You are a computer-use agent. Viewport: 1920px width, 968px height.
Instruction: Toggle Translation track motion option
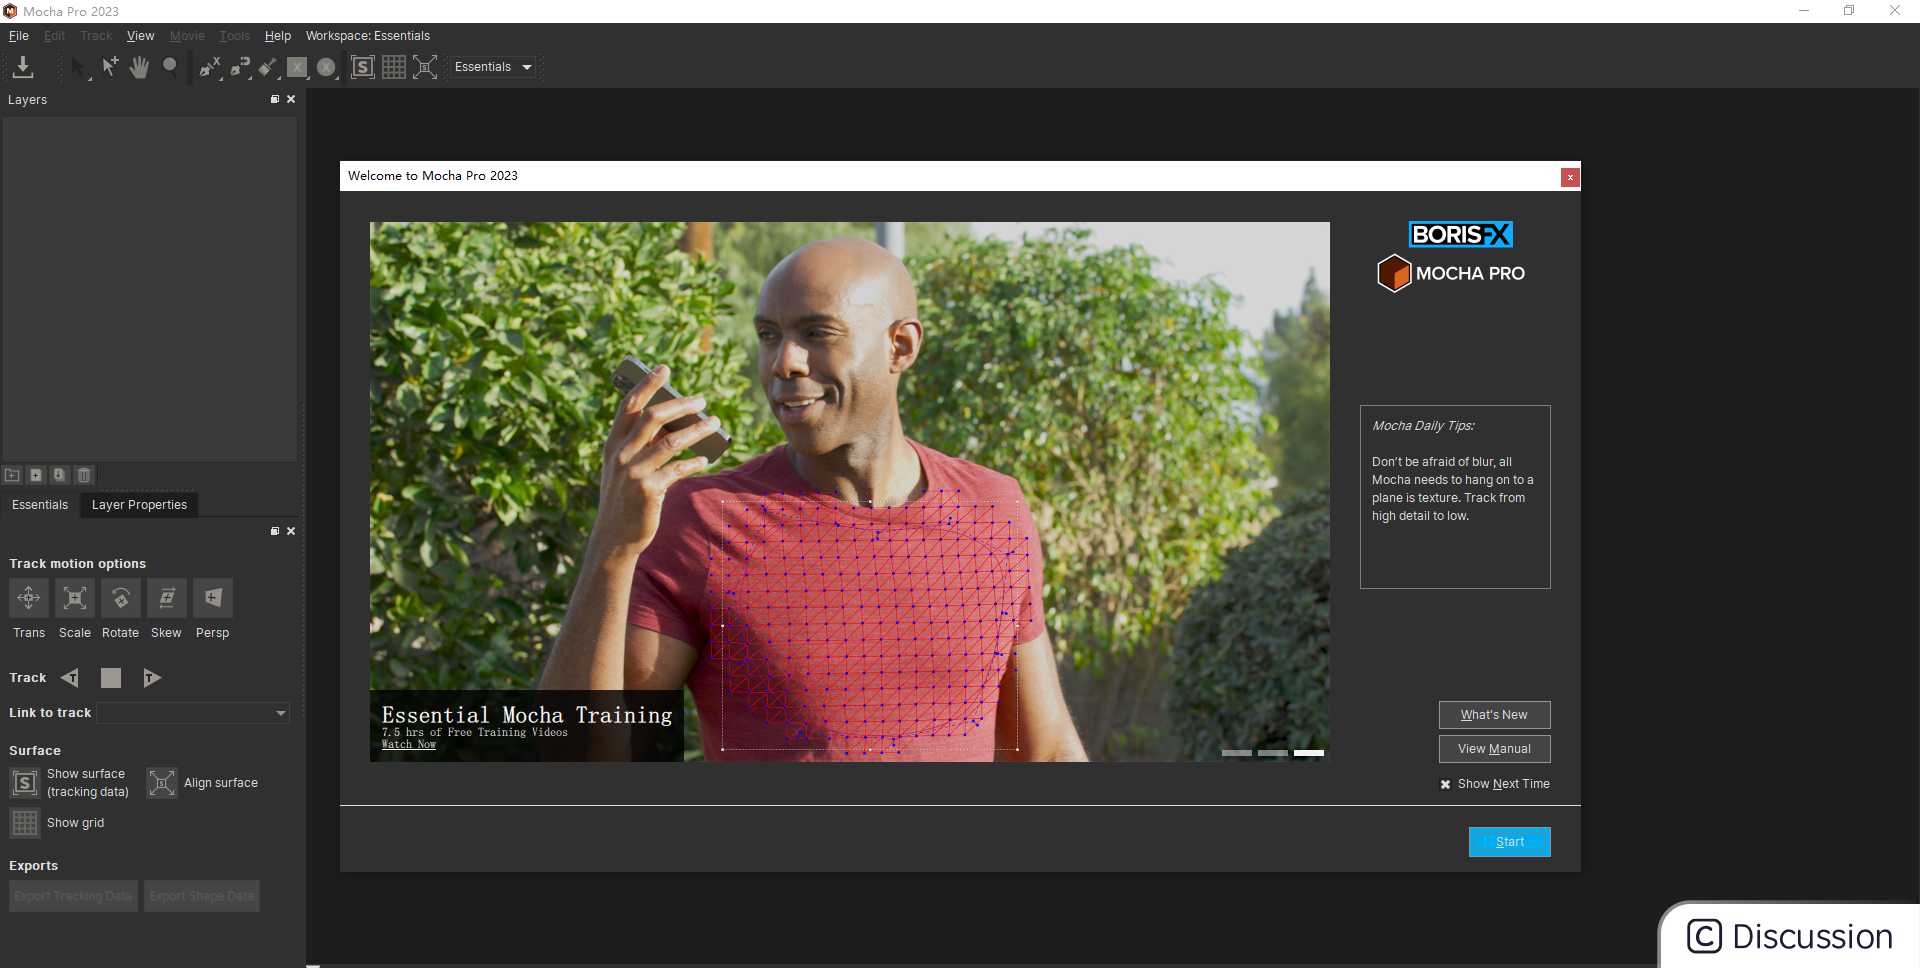(x=28, y=598)
